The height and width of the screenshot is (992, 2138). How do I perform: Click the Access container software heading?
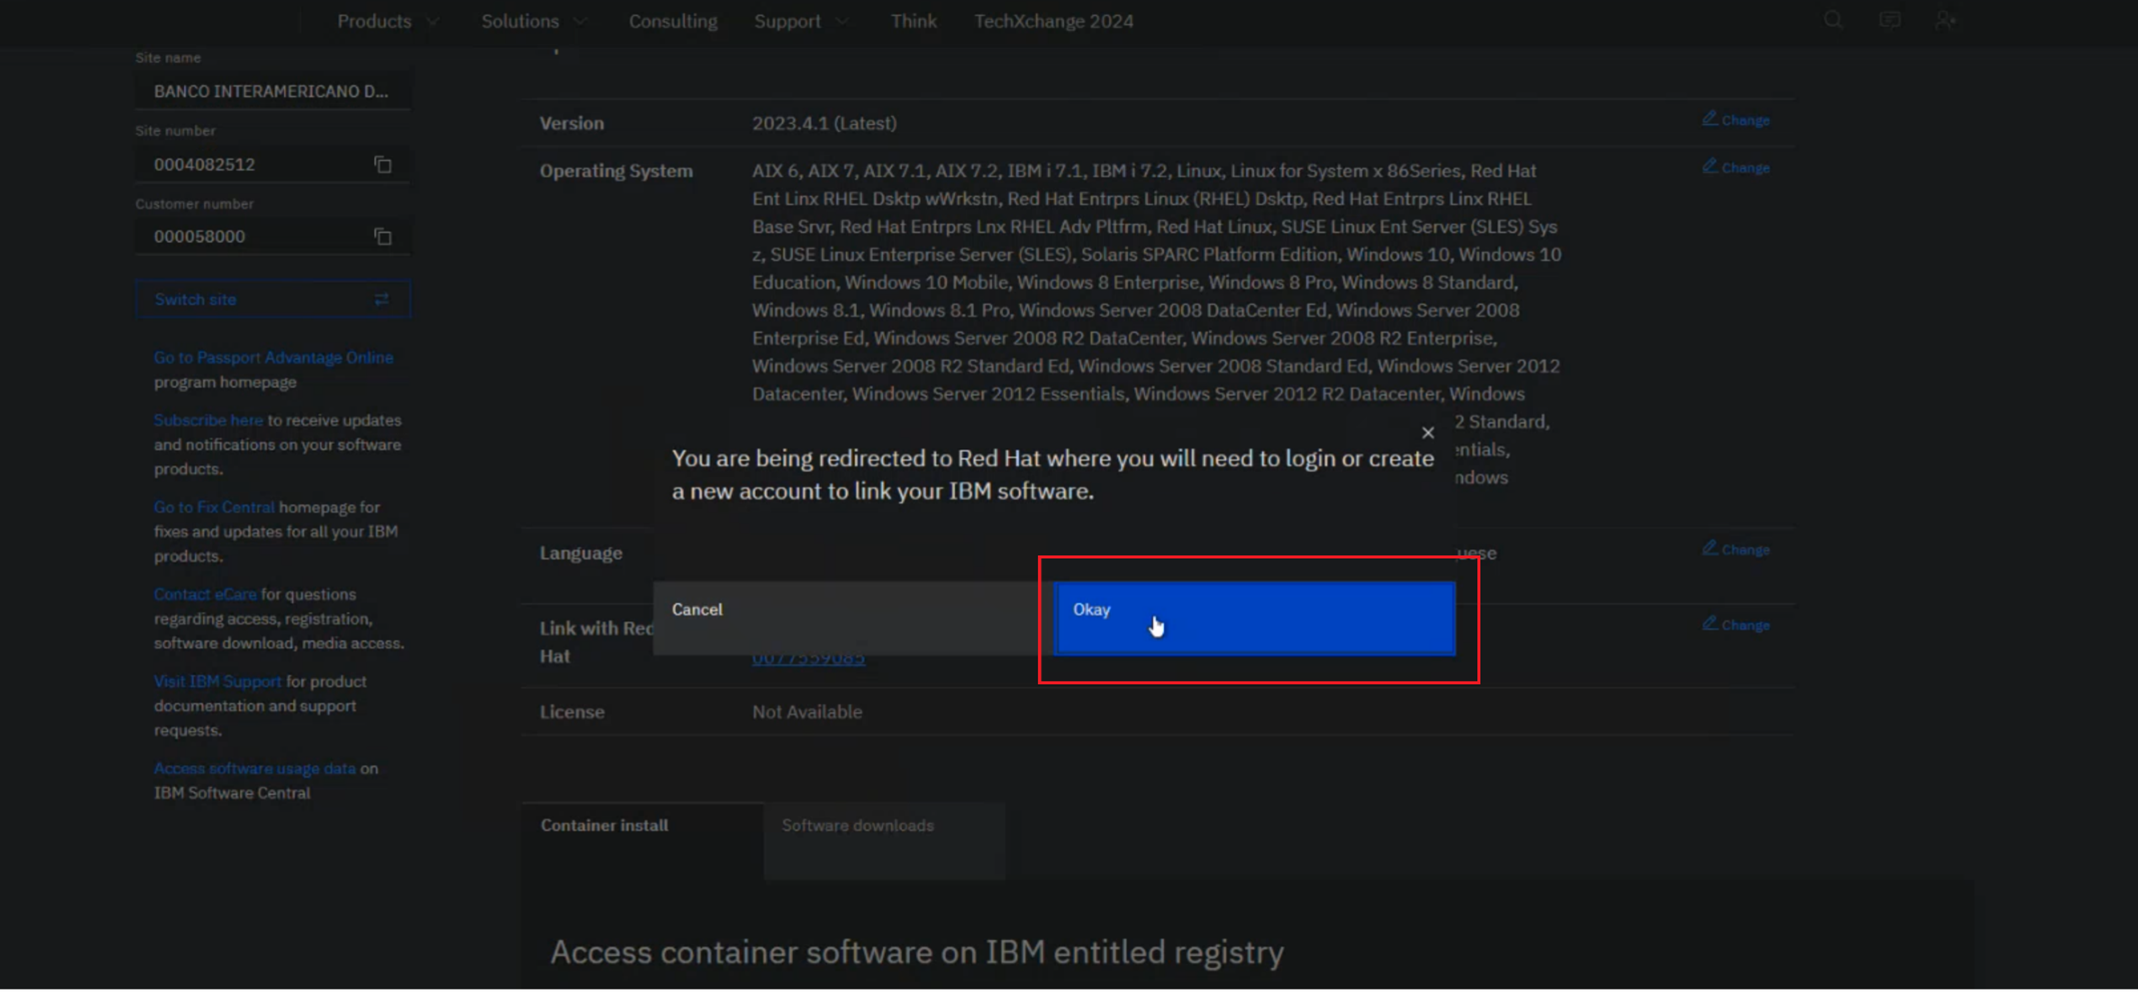pos(917,952)
